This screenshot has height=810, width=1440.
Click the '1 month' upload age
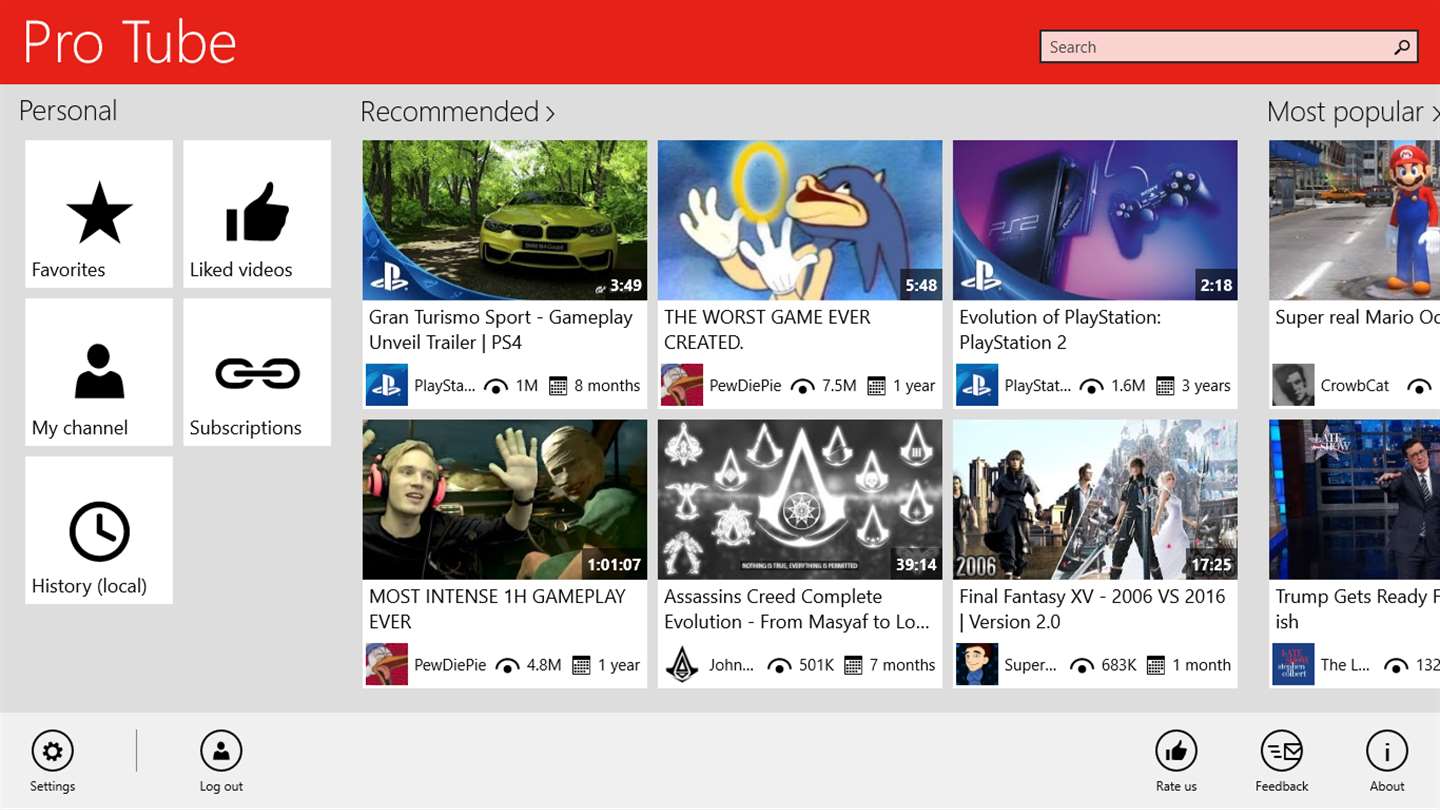1201,665
